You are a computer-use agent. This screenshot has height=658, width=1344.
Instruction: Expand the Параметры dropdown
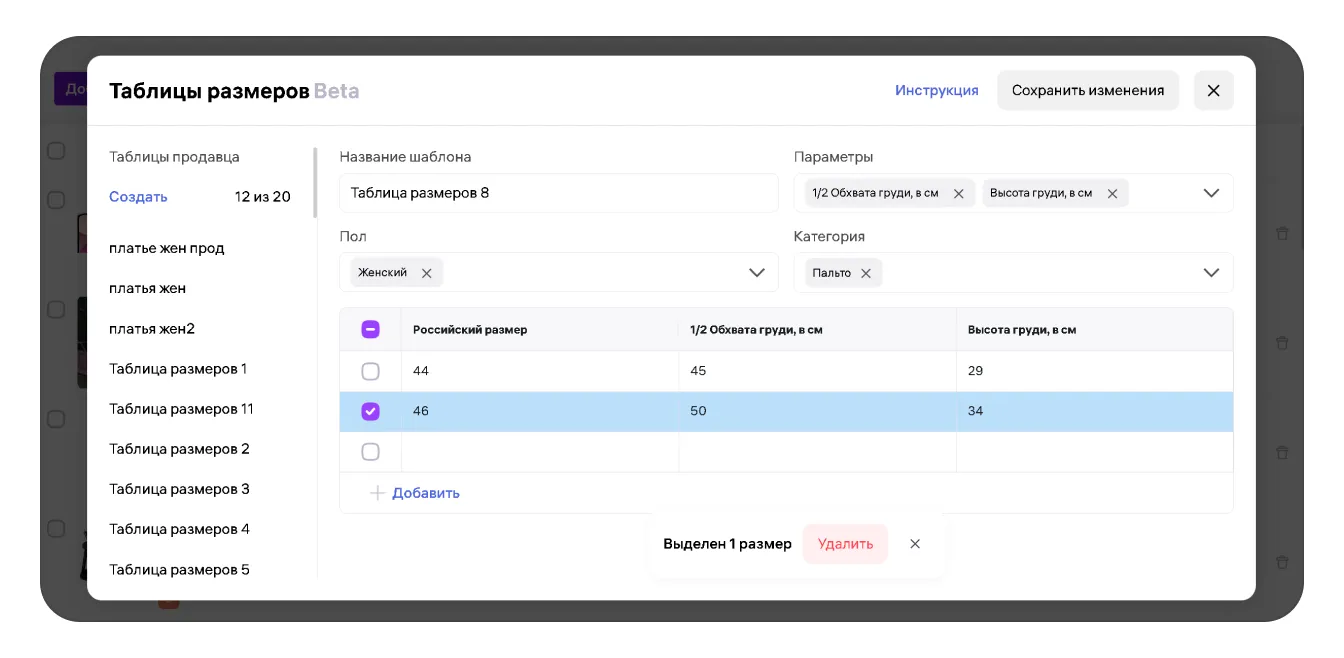coord(1211,193)
